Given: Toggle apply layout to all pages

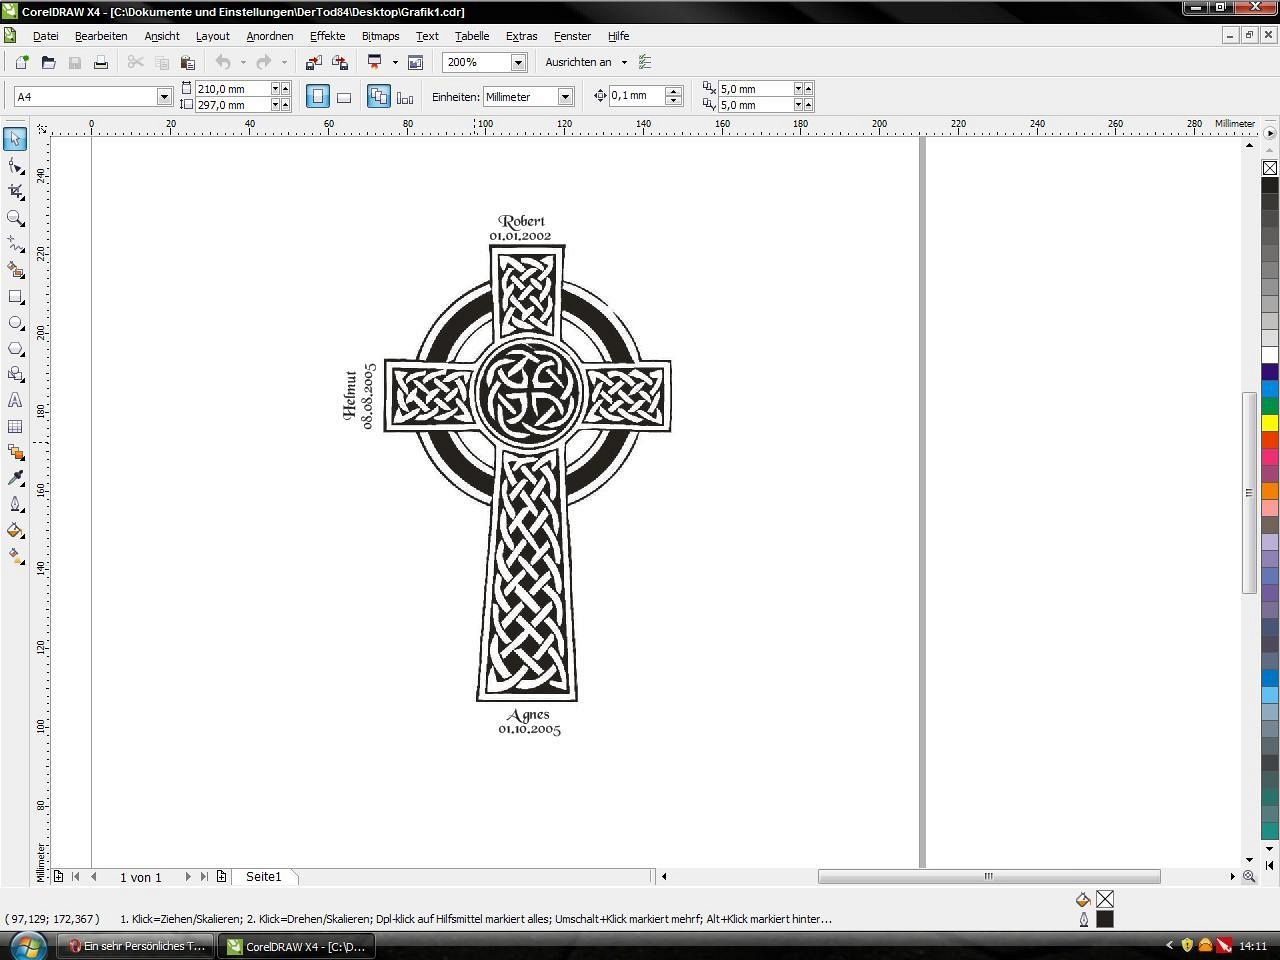Looking at the screenshot, I should 379,97.
